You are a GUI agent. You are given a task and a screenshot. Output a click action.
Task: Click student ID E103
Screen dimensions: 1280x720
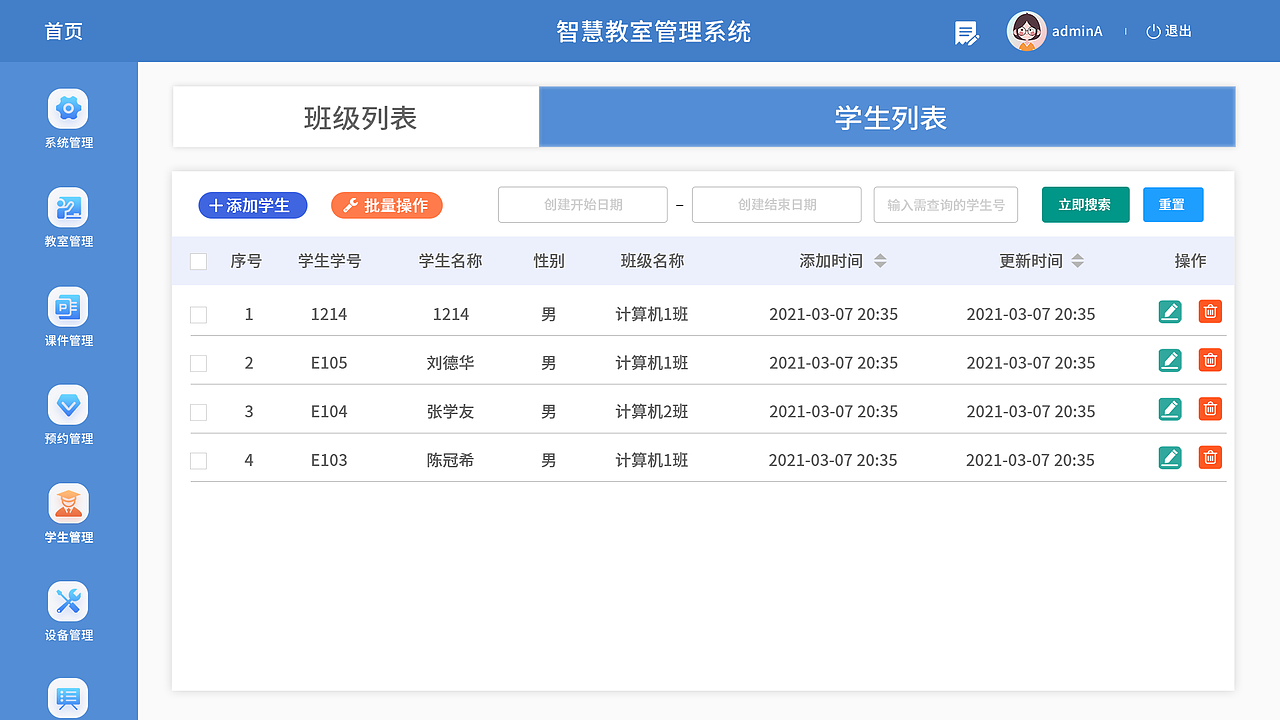[x=329, y=460]
